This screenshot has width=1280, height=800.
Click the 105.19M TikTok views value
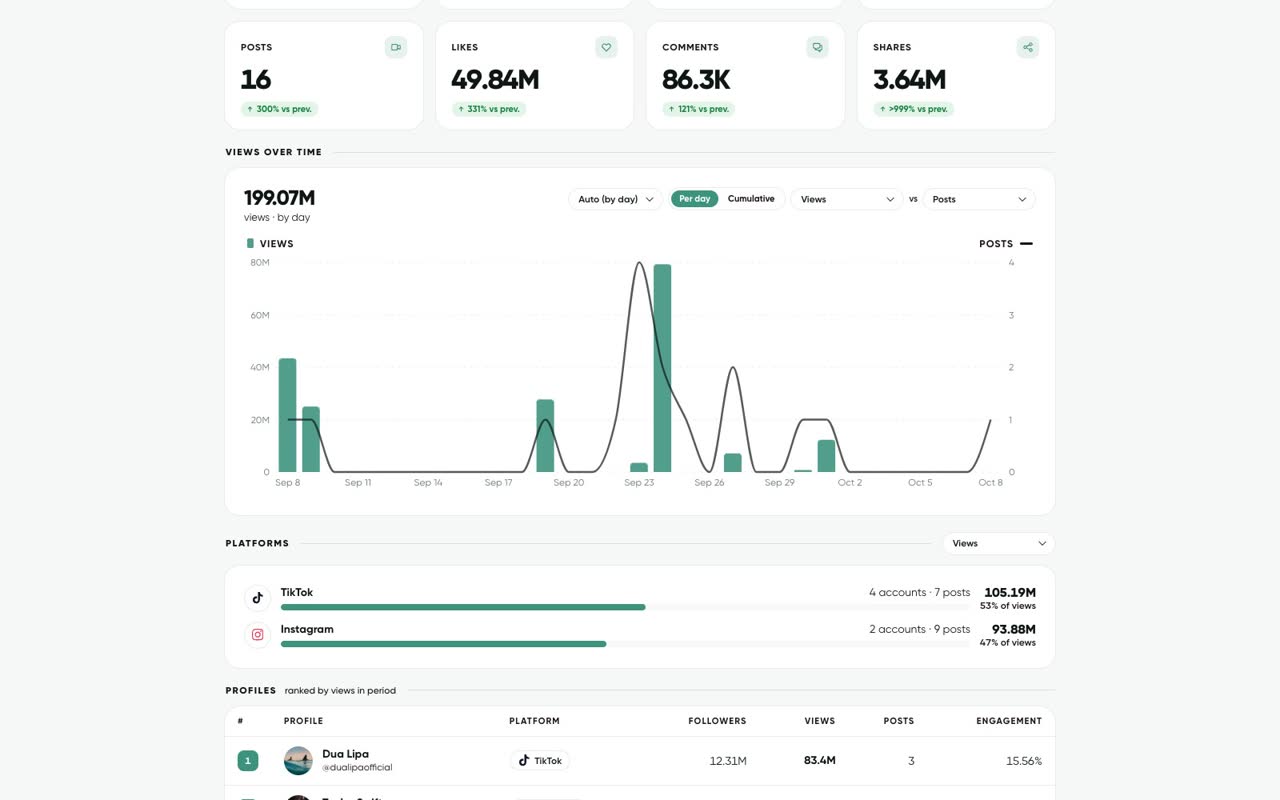[x=1010, y=592]
